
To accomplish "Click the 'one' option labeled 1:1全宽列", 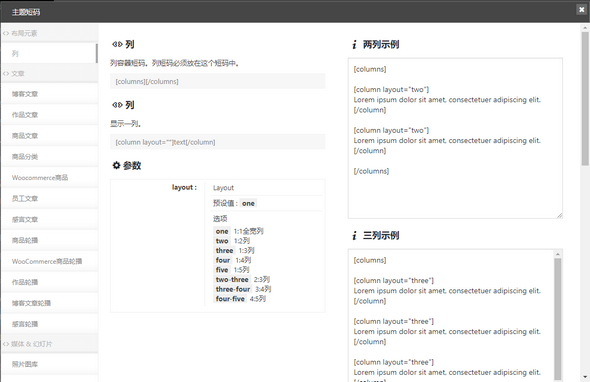I will point(222,231).
